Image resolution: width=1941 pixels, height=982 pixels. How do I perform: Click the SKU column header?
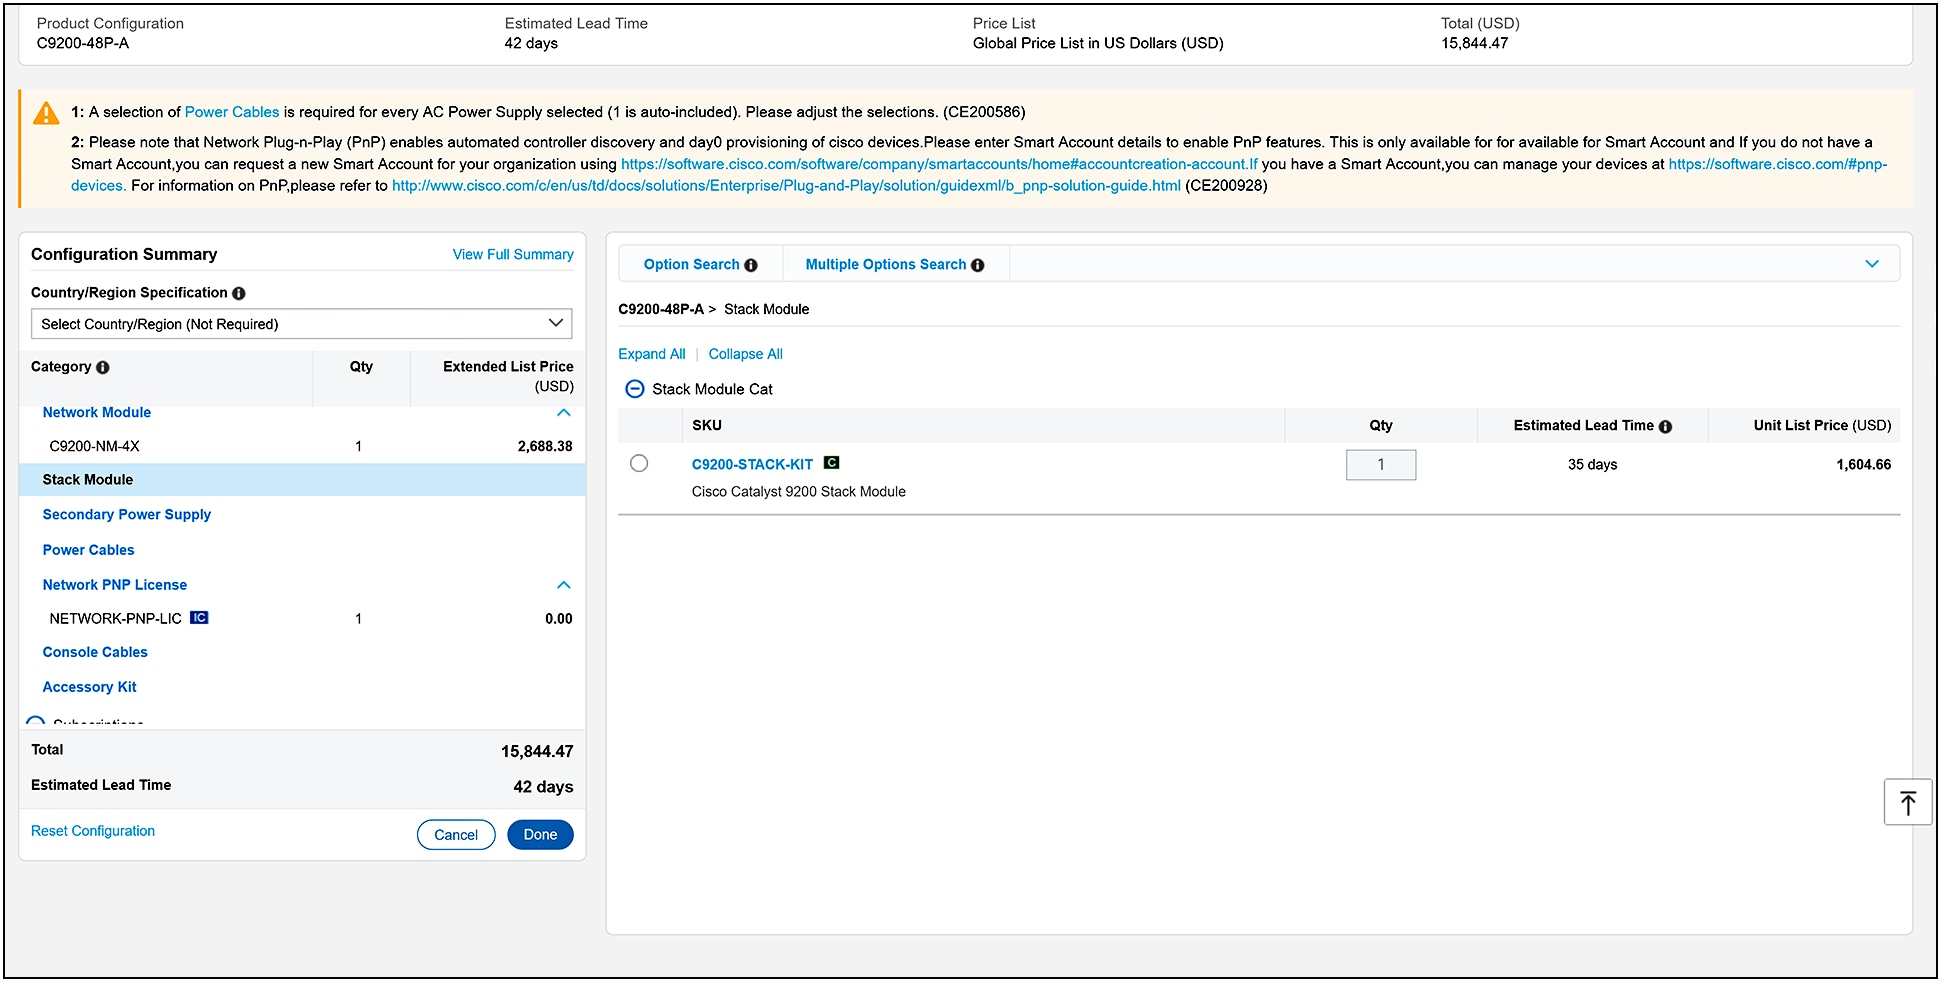tap(706, 425)
